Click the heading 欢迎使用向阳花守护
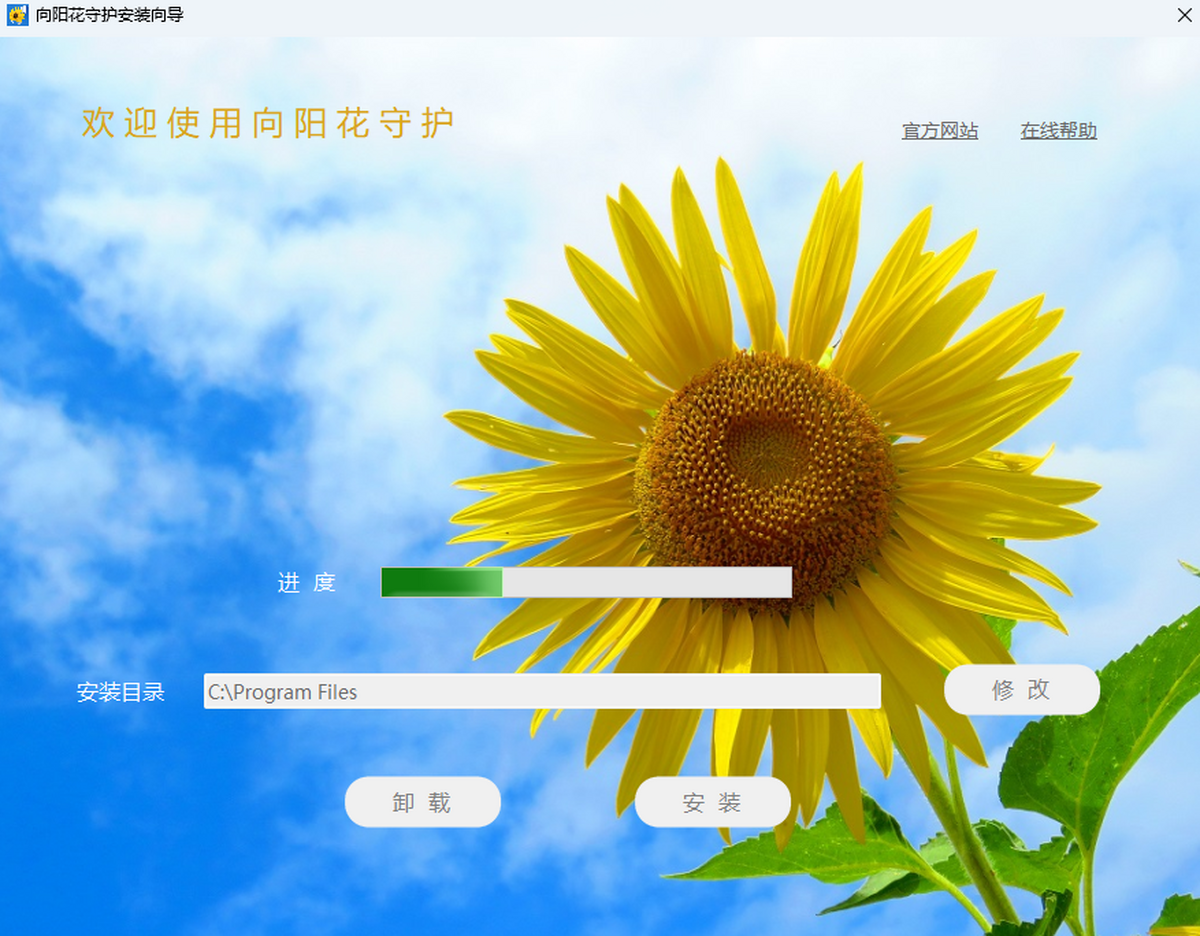The image size is (1200, 936). (x=268, y=123)
